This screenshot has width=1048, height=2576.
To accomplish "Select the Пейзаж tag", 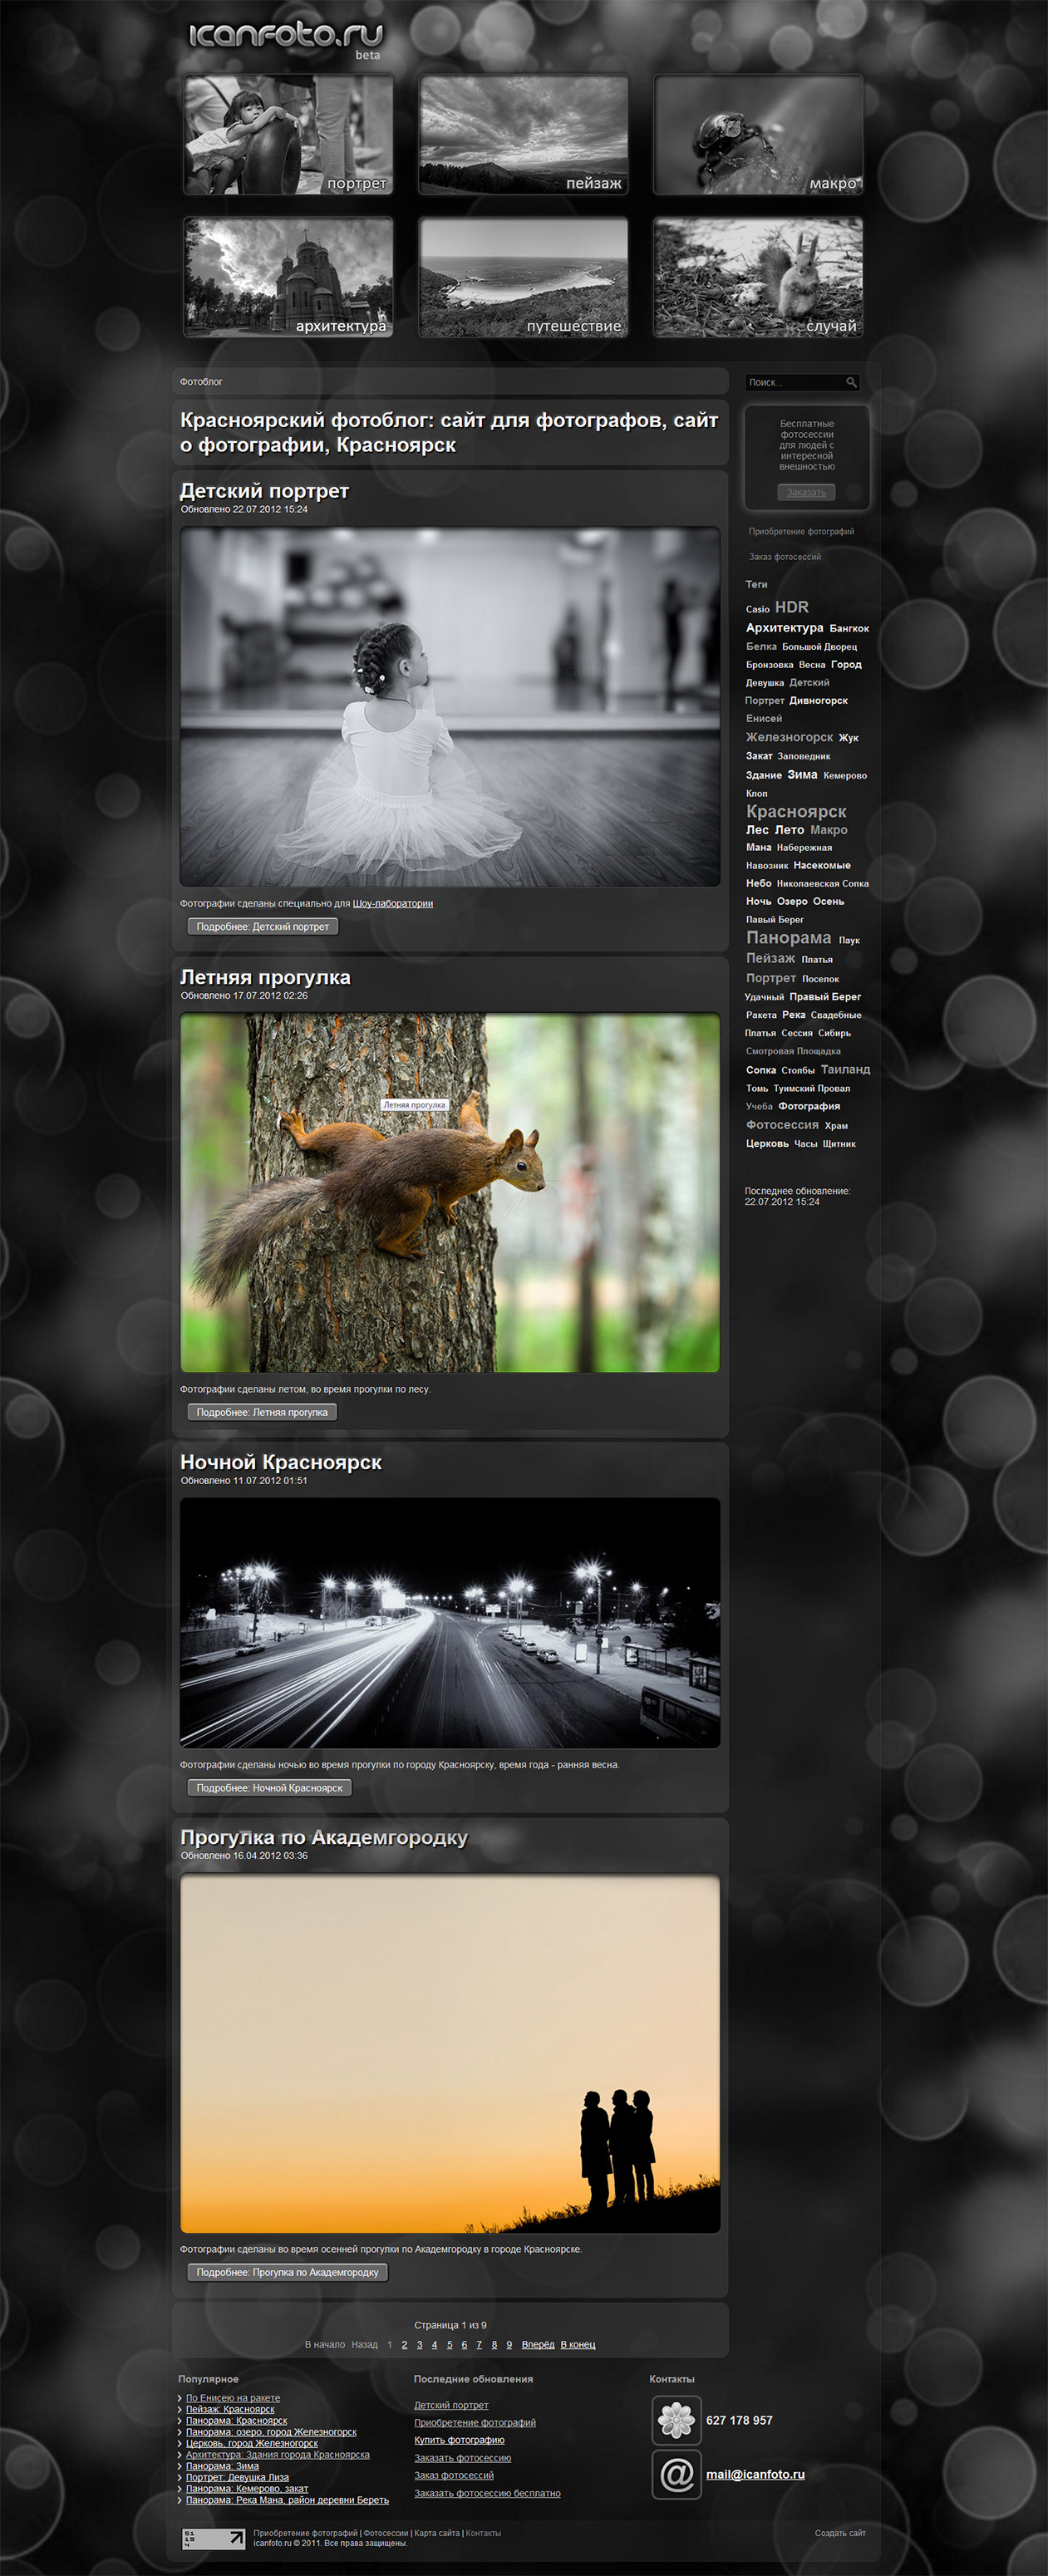I will click(x=771, y=958).
